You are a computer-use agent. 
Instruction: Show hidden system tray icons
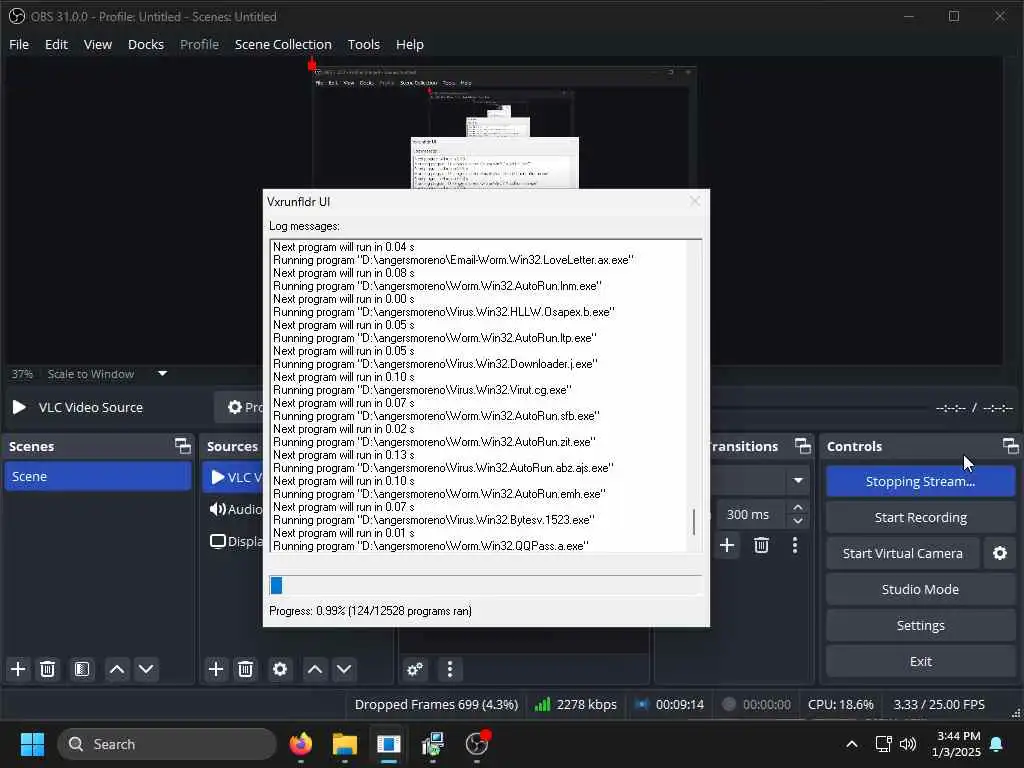(852, 744)
